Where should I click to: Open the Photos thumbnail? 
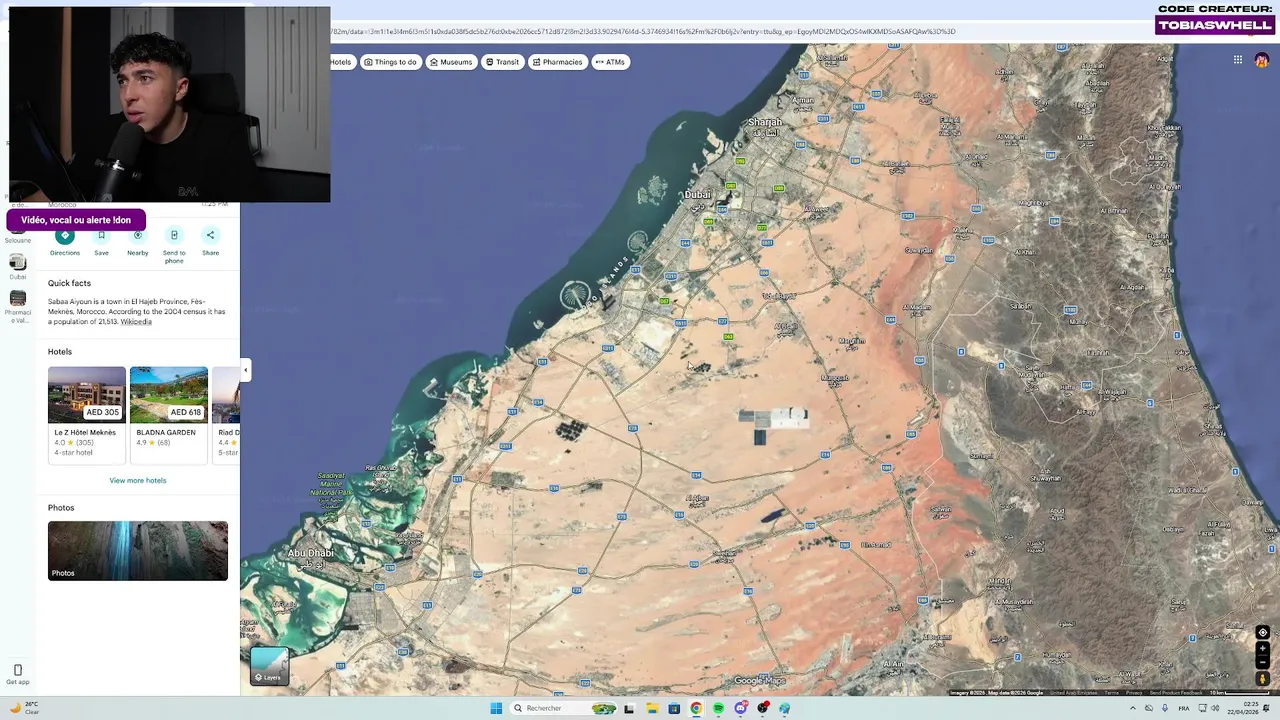(138, 550)
